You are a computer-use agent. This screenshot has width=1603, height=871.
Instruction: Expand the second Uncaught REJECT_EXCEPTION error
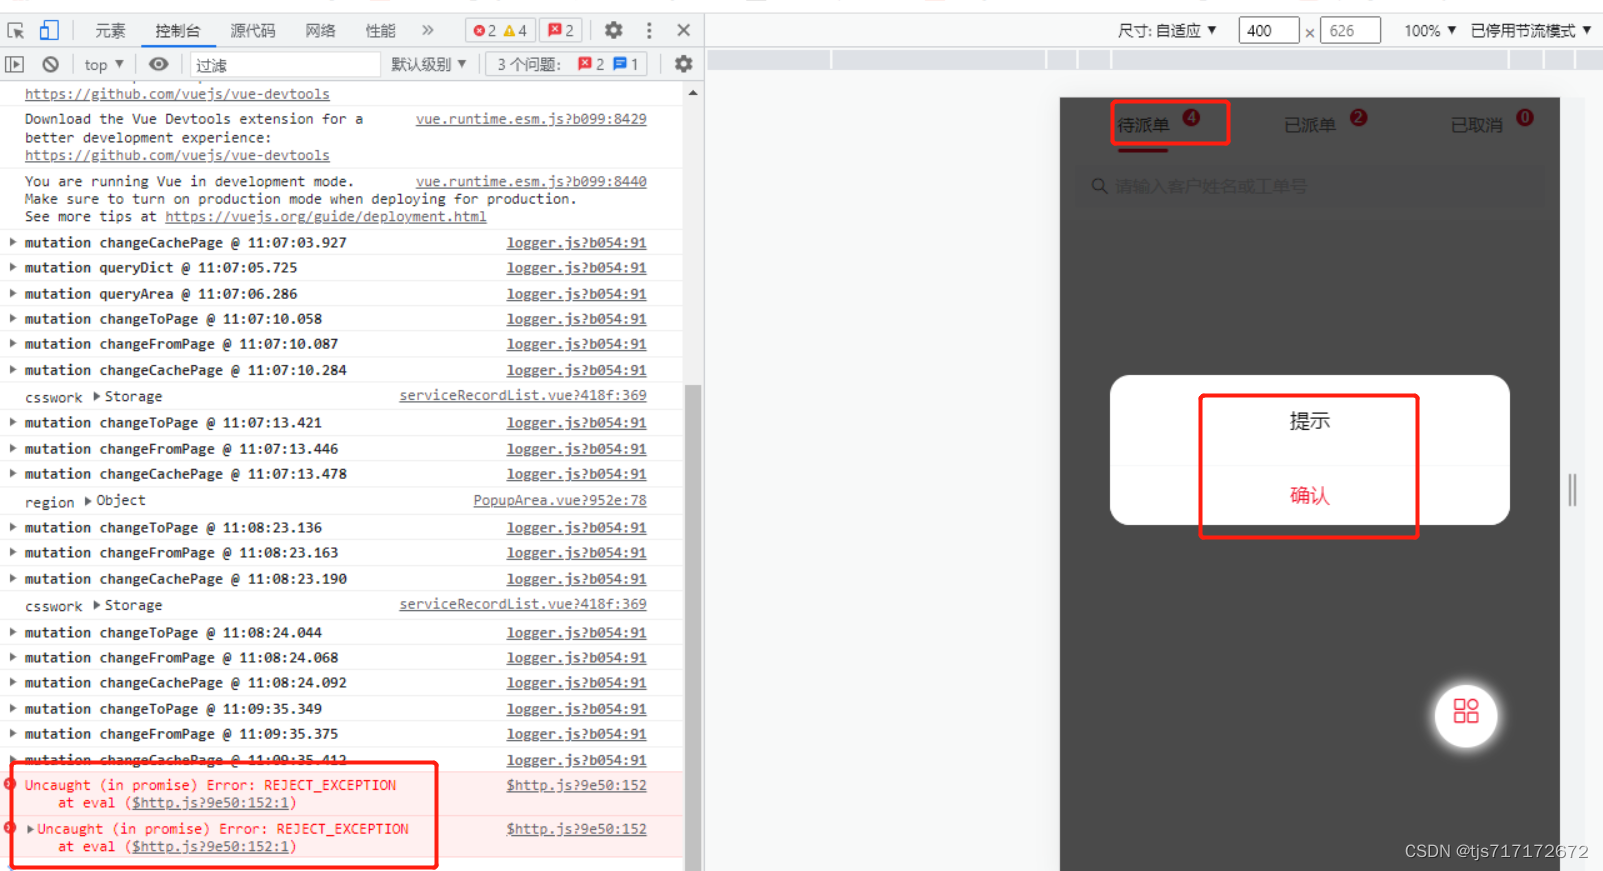click(30, 829)
